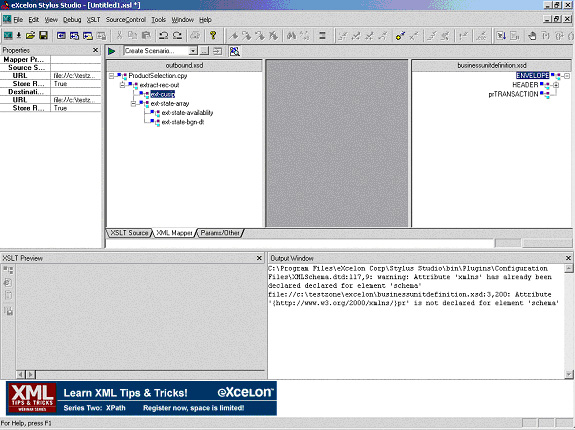Select the ext-cusip tree item
This screenshot has height=430, width=575.
click(x=162, y=95)
